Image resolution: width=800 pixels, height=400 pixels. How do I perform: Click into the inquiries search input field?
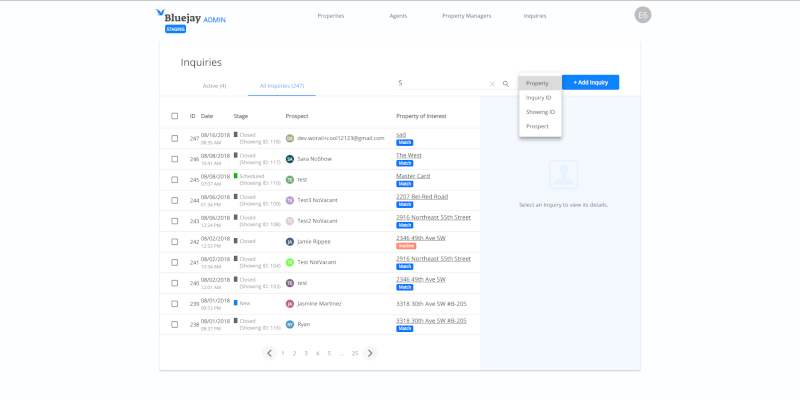(440, 84)
